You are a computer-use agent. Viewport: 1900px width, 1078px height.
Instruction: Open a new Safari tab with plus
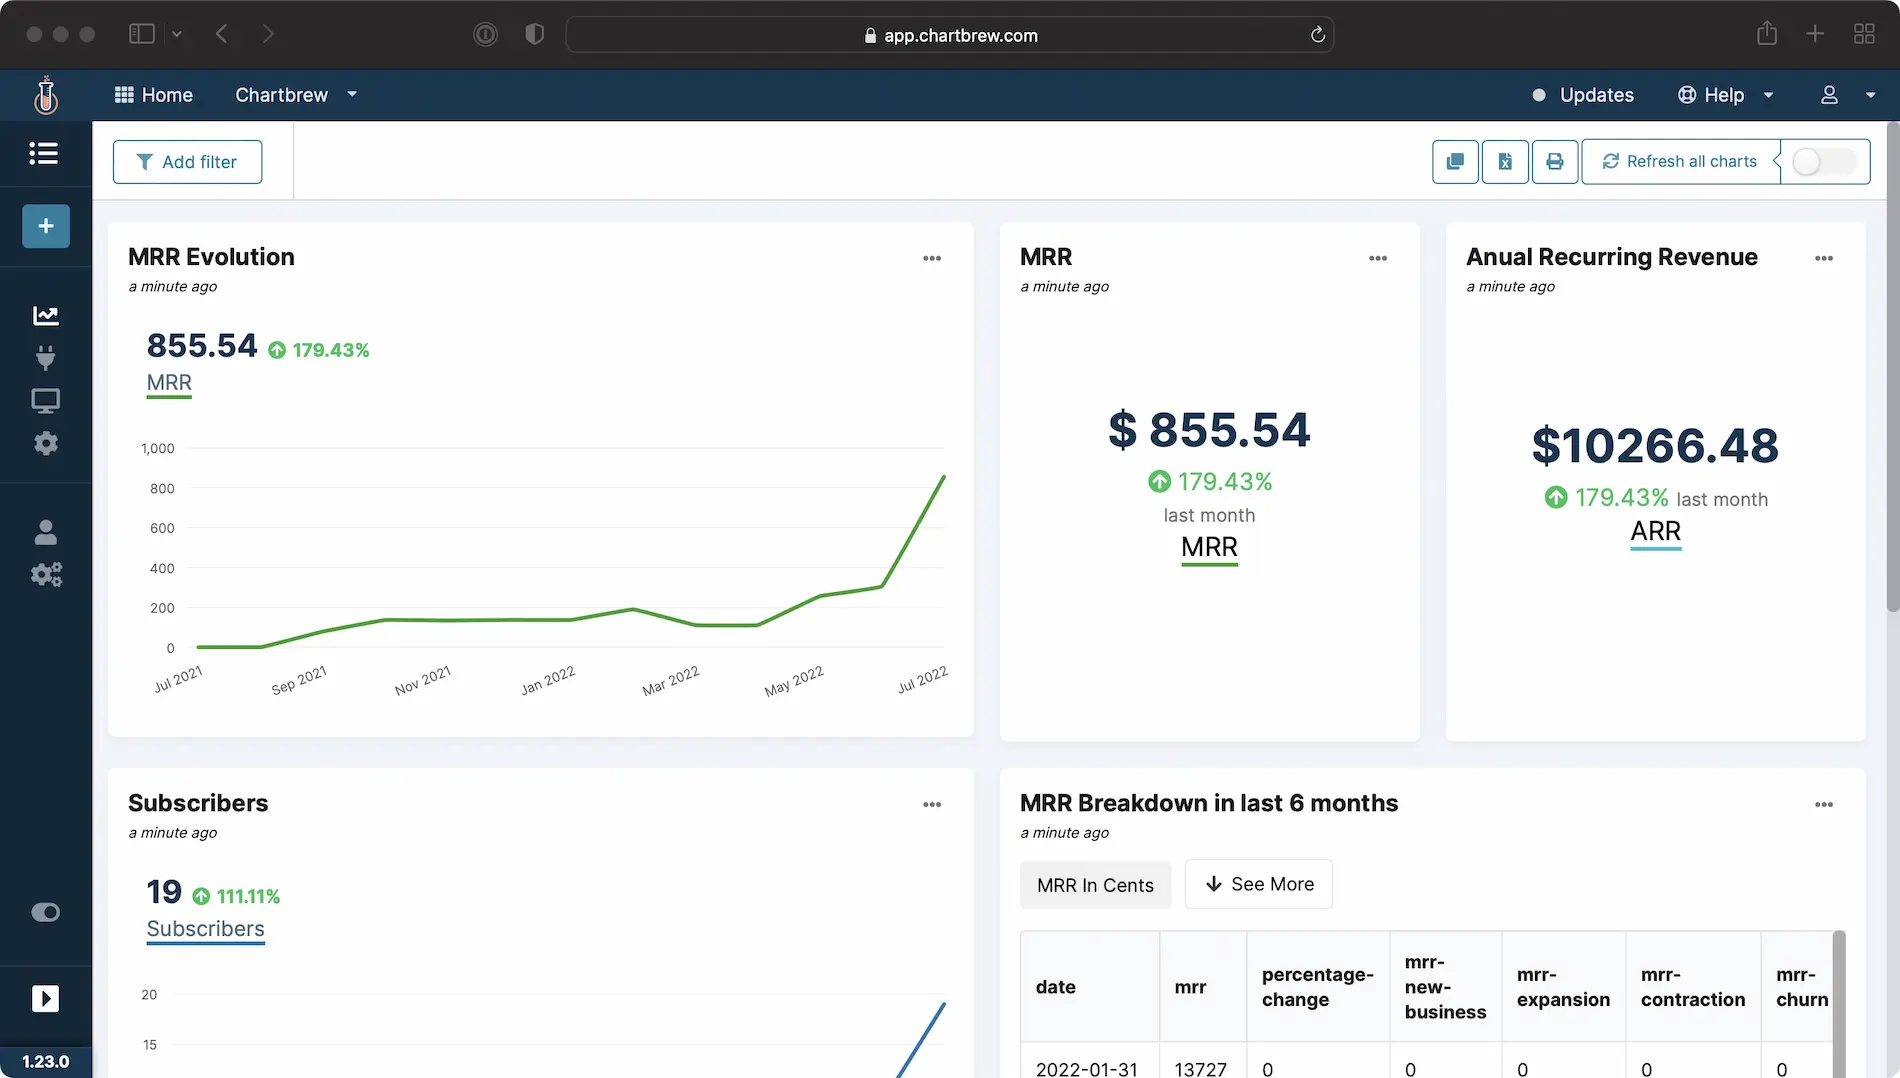1815,34
